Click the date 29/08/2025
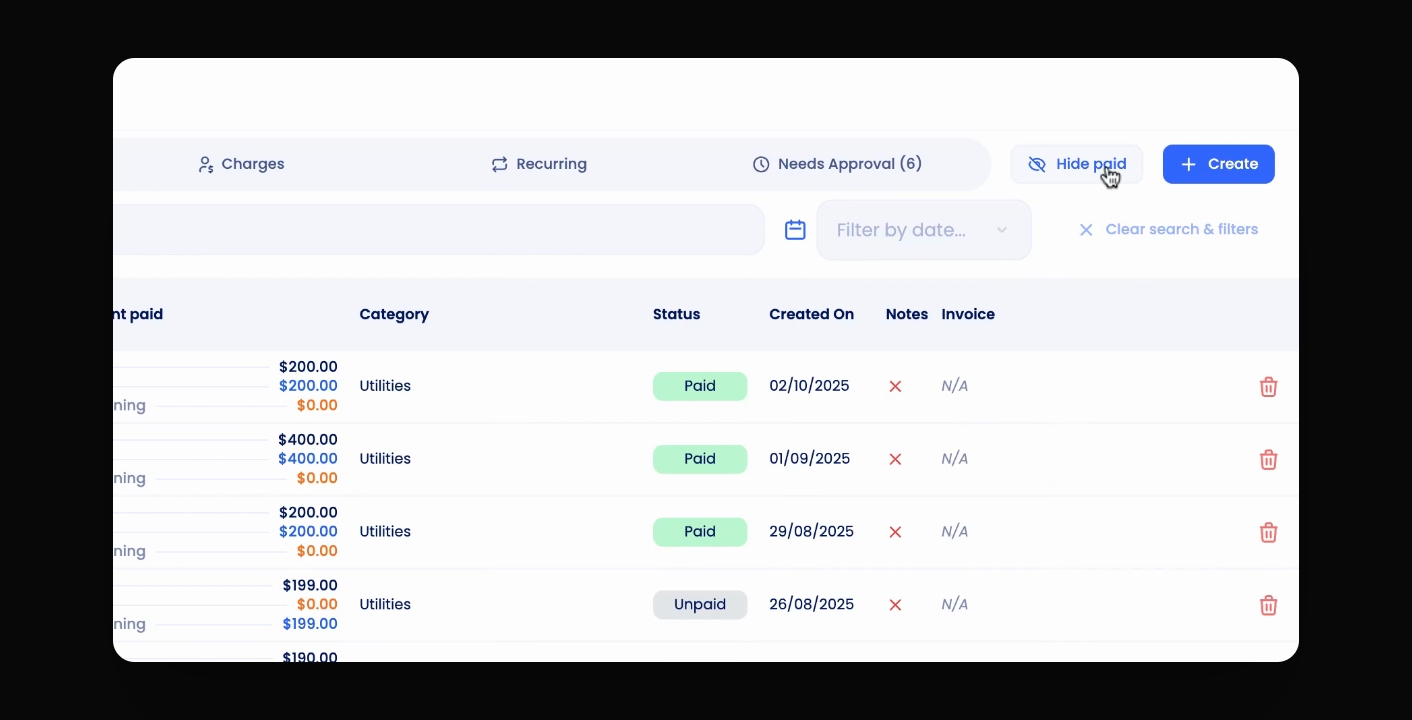Viewport: 1412px width, 720px height. (811, 532)
